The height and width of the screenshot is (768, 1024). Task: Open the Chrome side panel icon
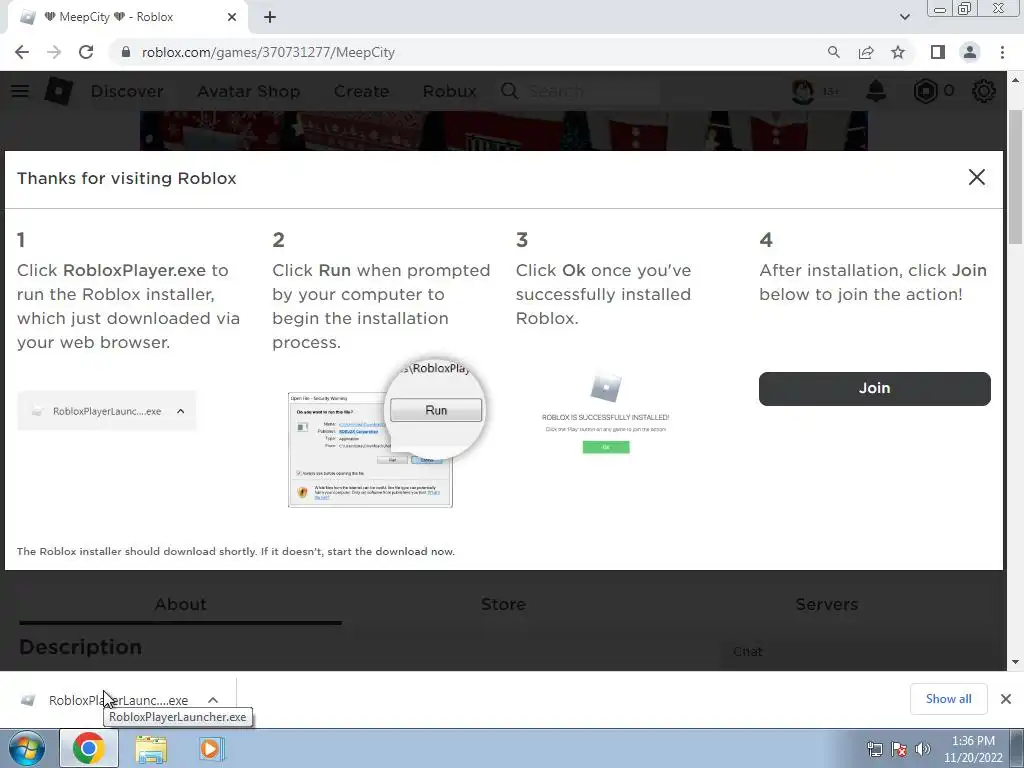click(938, 52)
